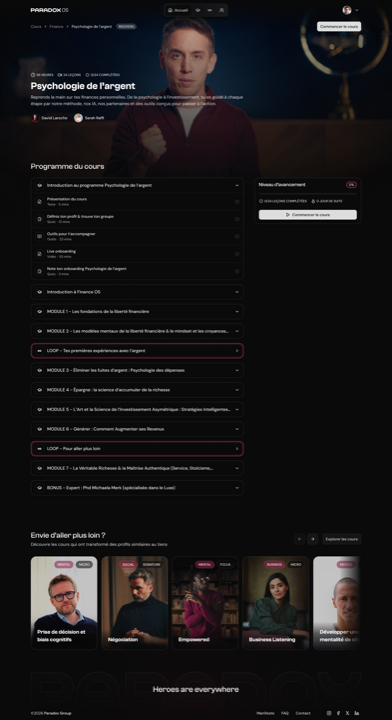The height and width of the screenshot is (720, 392).
Task: Toggle completion circle for 'Live onboarding' lesson
Action: point(237,254)
